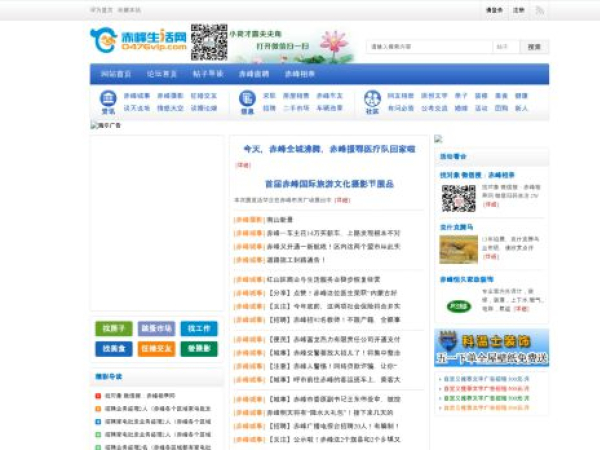The width and height of the screenshot is (600, 450).
Task: Open the headline 今天，赤峰全城沸腾 article
Action: pyautogui.click(x=329, y=149)
